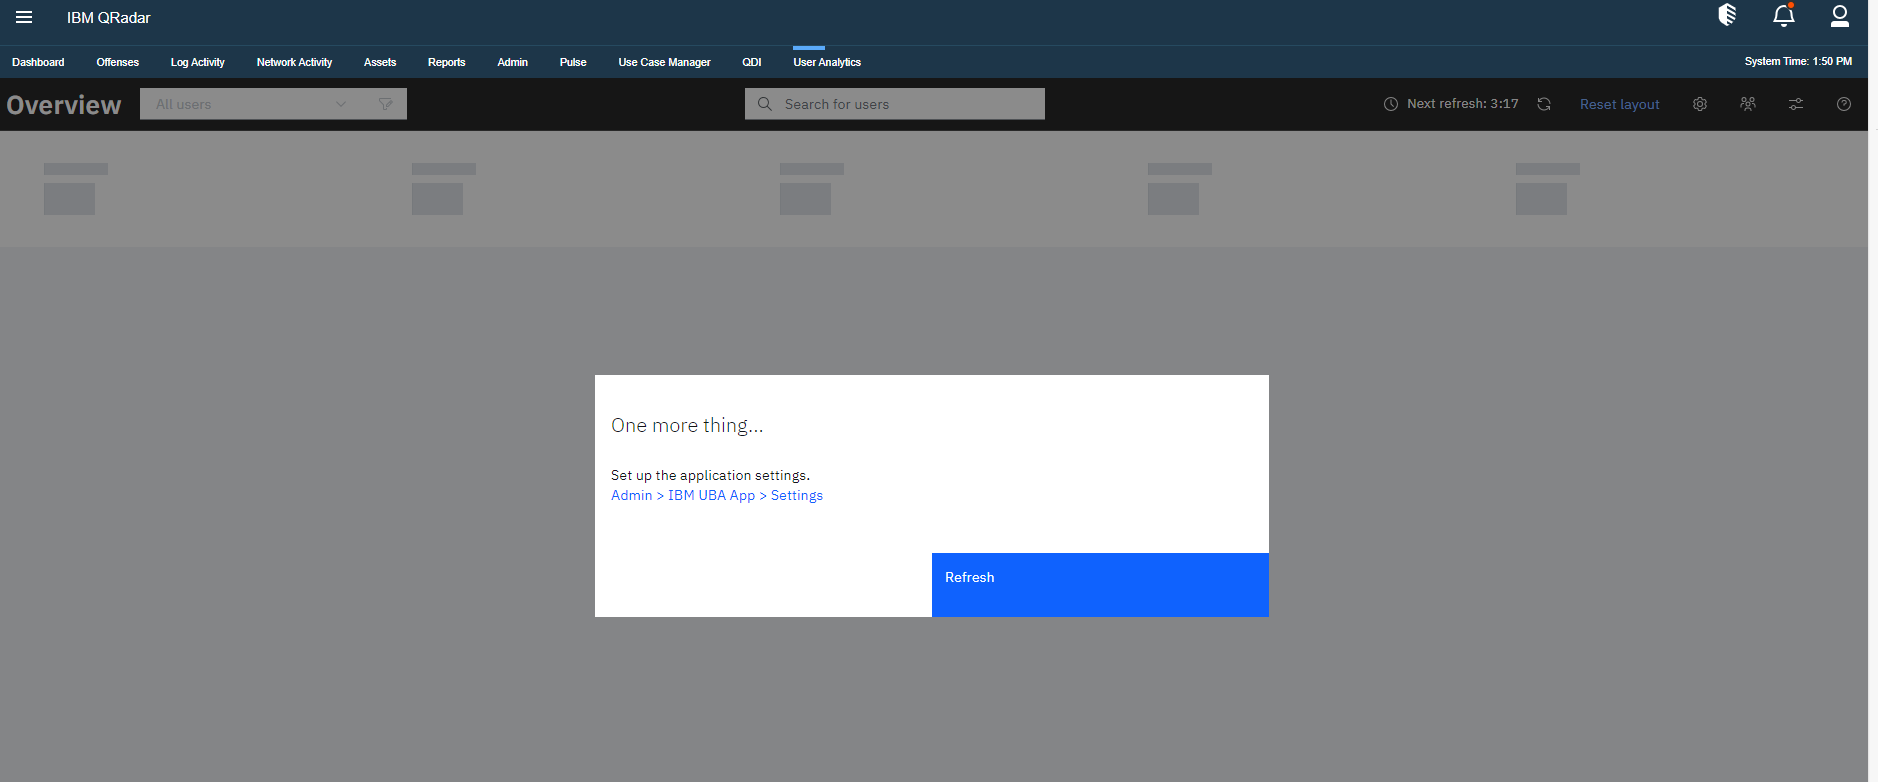
Task: Click the Refresh button in the dialog
Action: tap(1100, 585)
